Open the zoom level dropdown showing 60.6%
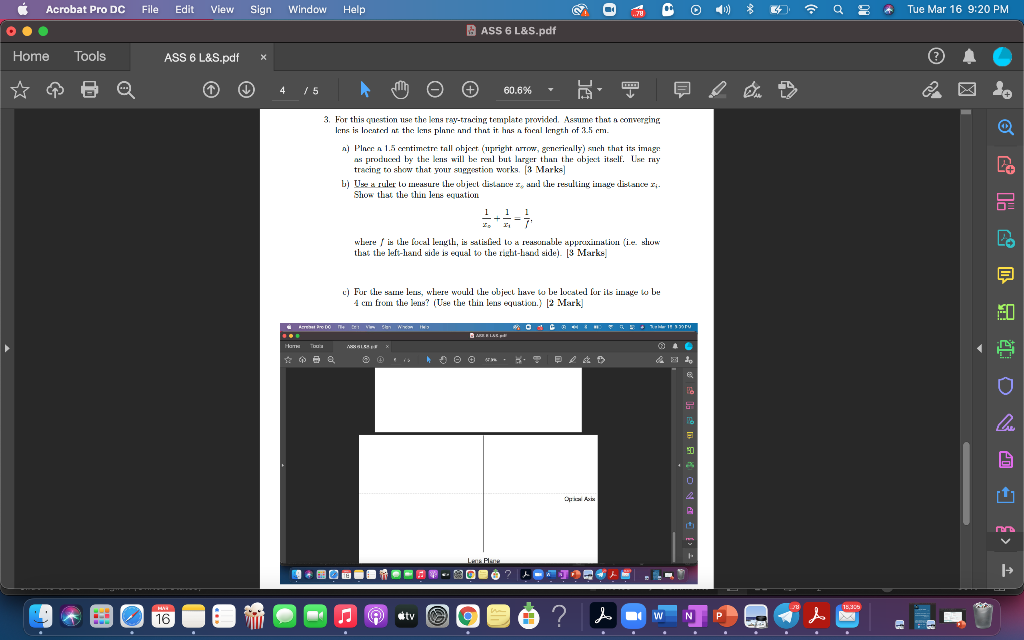The height and width of the screenshot is (640, 1024). coord(549,90)
